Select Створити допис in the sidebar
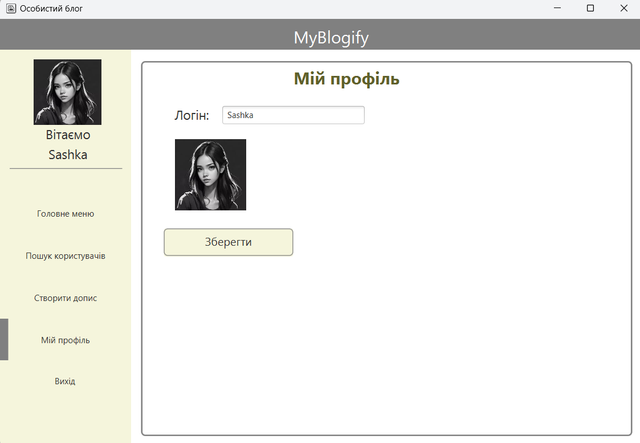This screenshot has height=443, width=640. tap(65, 298)
